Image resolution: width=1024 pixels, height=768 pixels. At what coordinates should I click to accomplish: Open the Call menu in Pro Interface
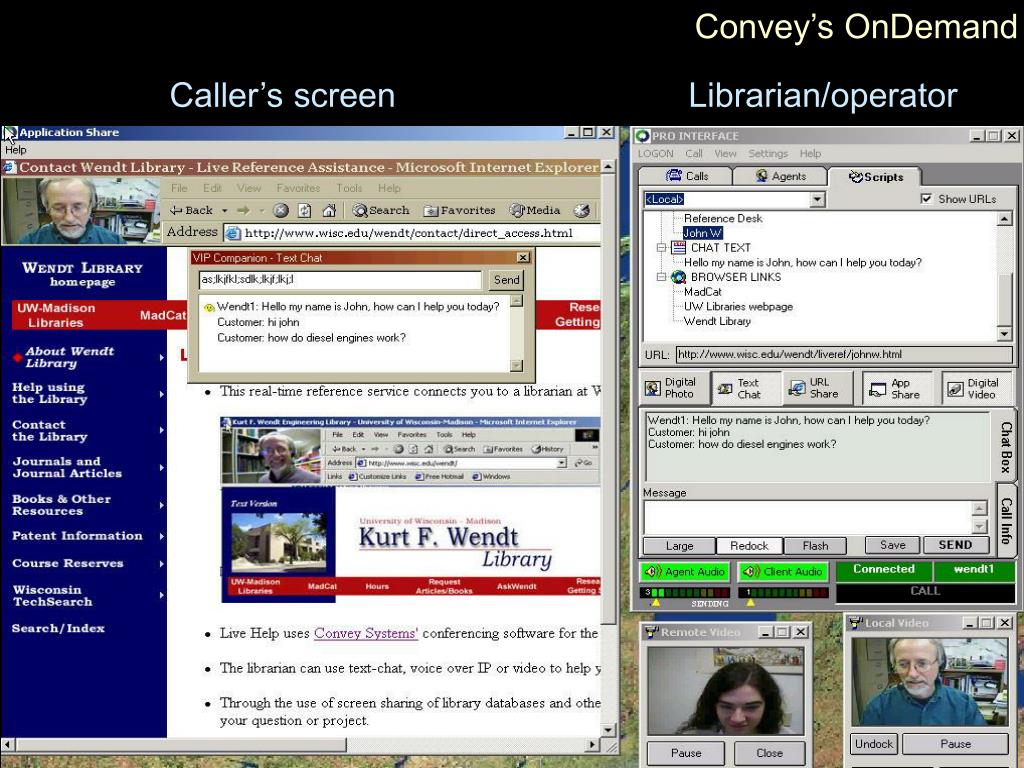[x=694, y=153]
